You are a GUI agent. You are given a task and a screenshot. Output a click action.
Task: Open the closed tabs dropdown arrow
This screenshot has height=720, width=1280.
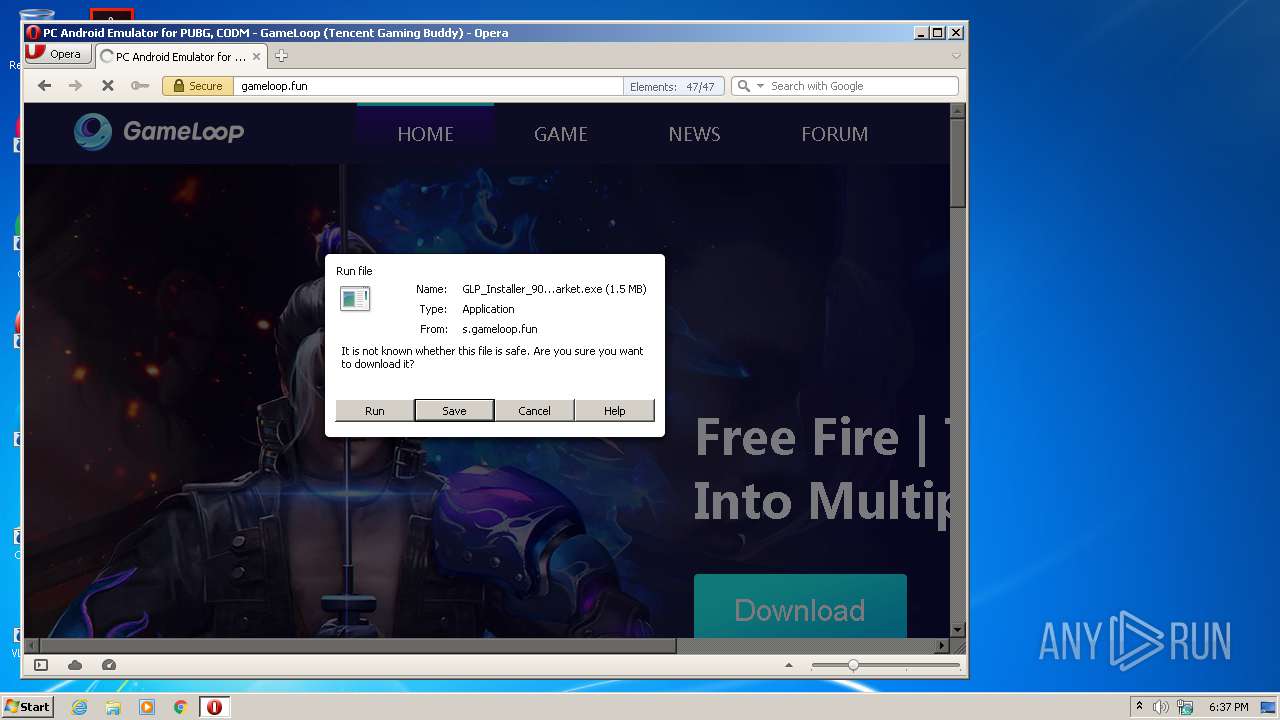point(956,56)
